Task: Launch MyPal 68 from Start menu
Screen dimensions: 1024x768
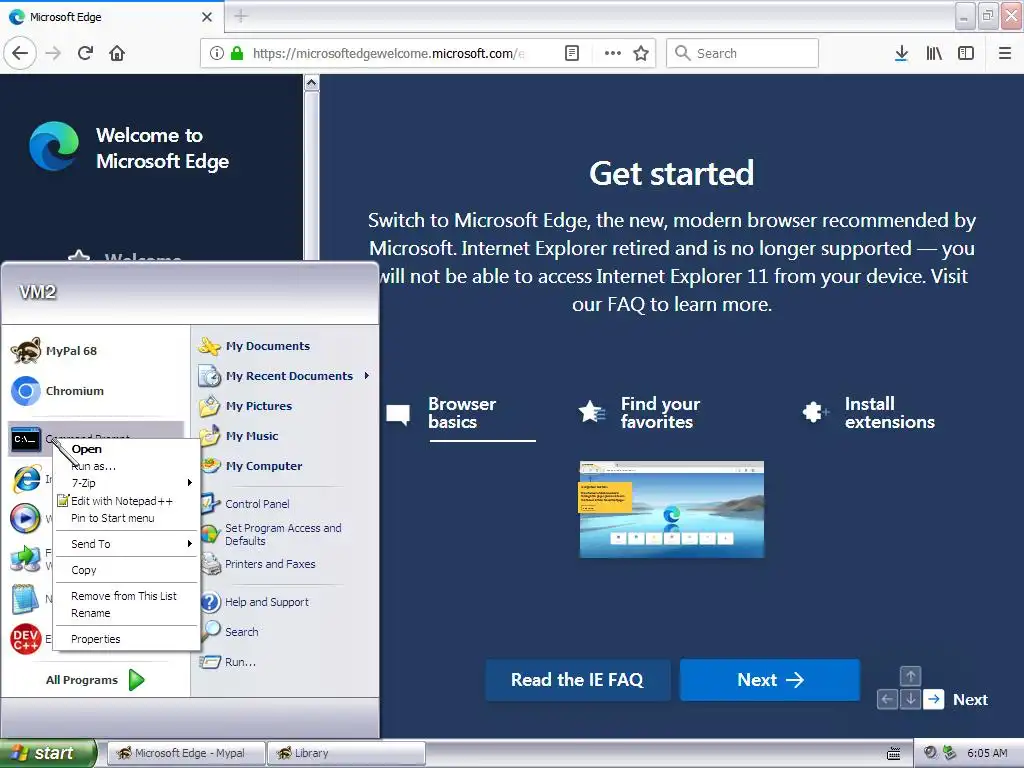Action: (95, 351)
